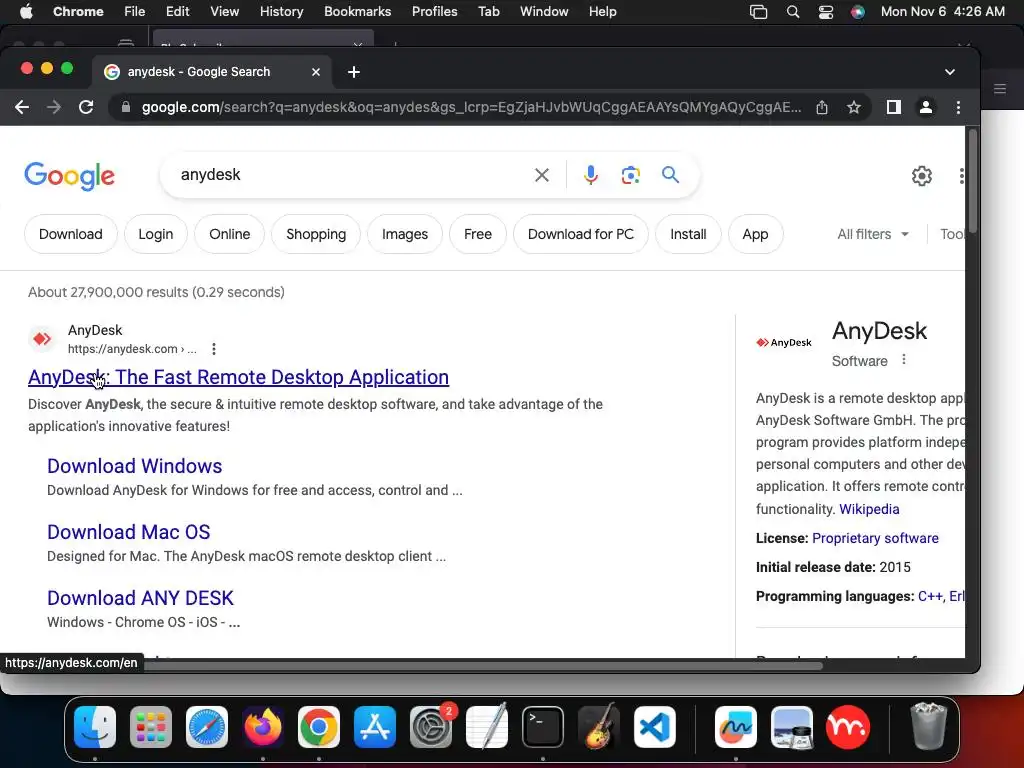1024x768 pixels.
Task: Launch Firefox from the dock
Action: 263,727
